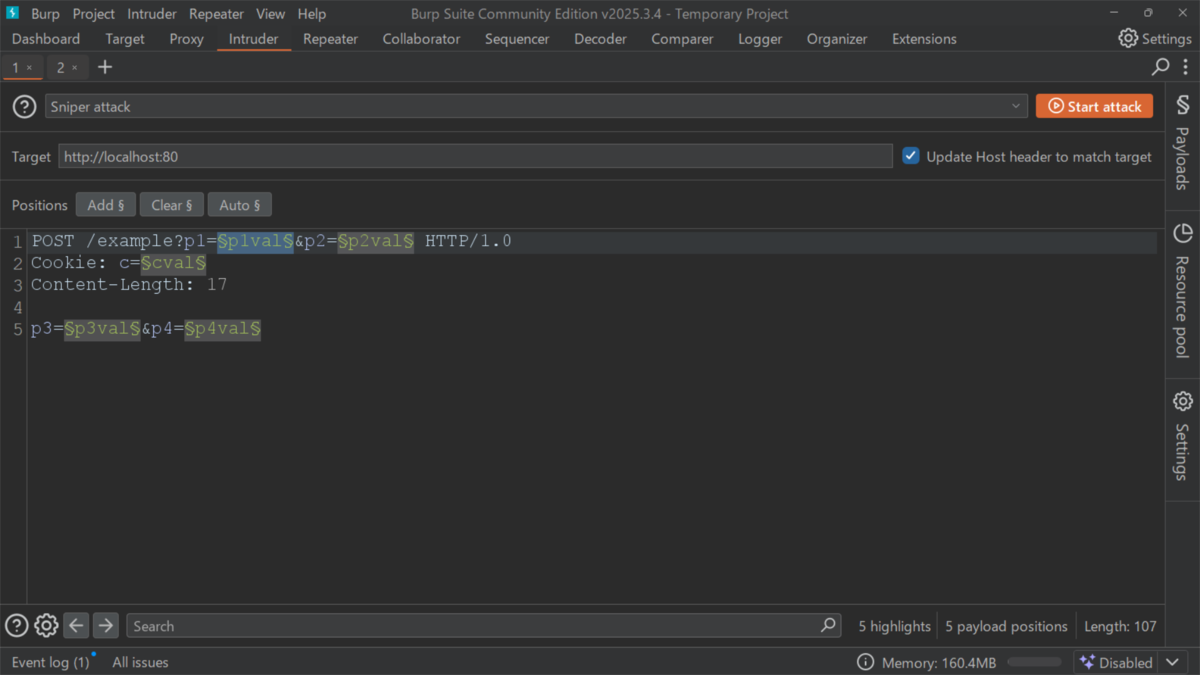Switch to the Decoder tab
1200x675 pixels.
(x=600, y=39)
